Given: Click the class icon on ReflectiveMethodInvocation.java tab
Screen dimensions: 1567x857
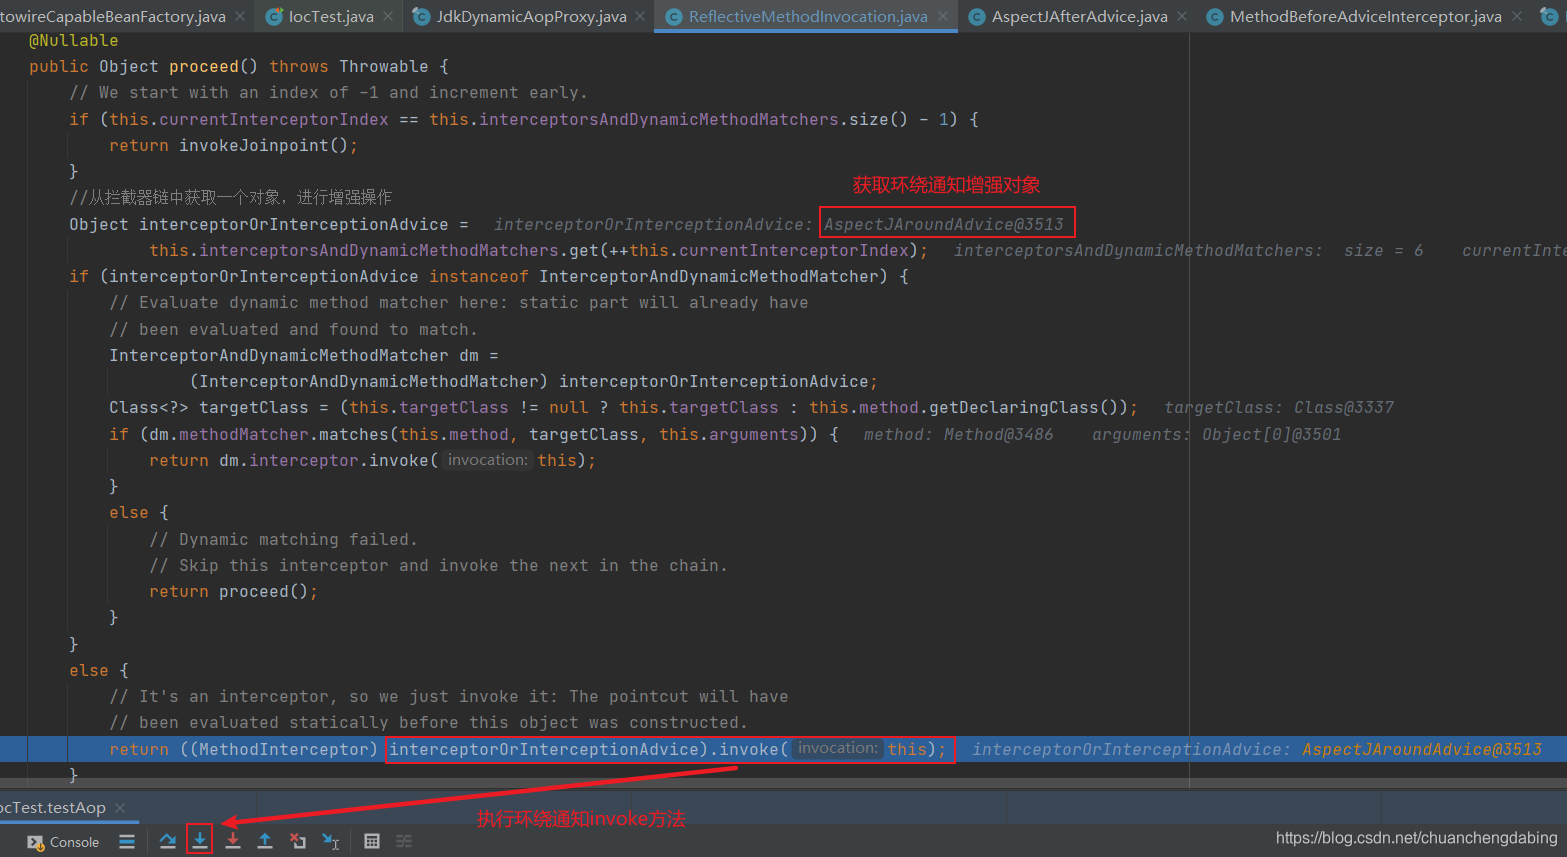Looking at the screenshot, I should pyautogui.click(x=674, y=16).
